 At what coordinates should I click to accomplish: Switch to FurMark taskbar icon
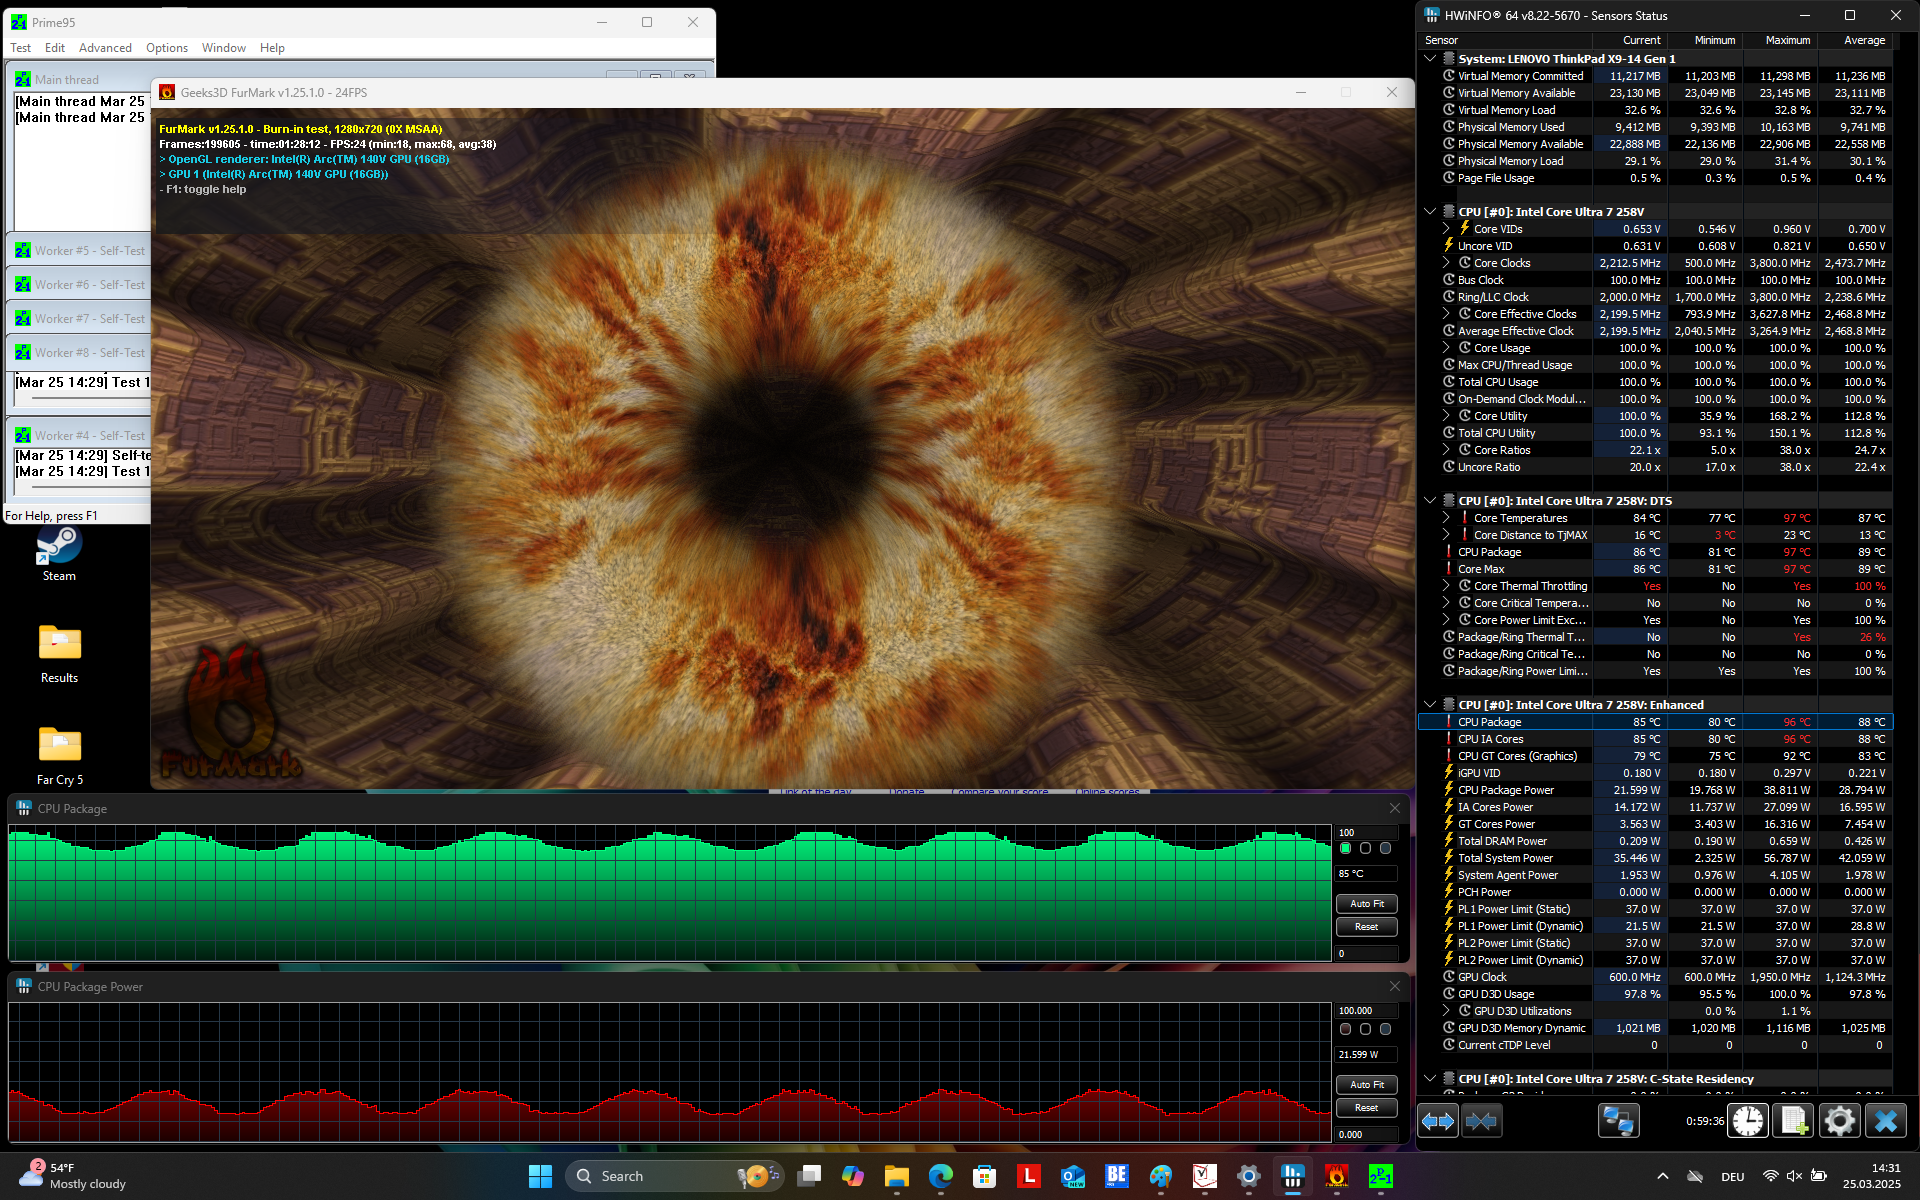pos(1337,1176)
